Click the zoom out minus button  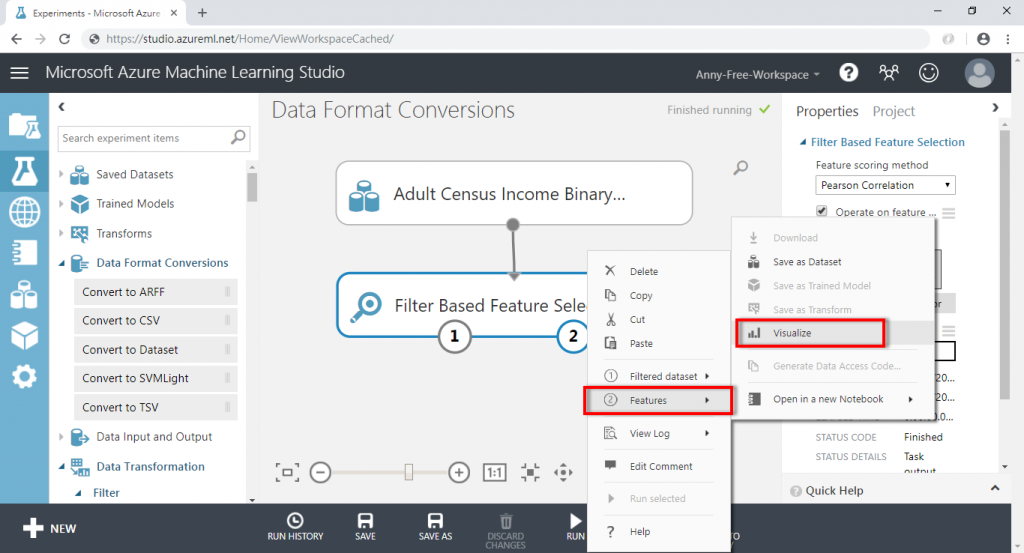point(320,472)
